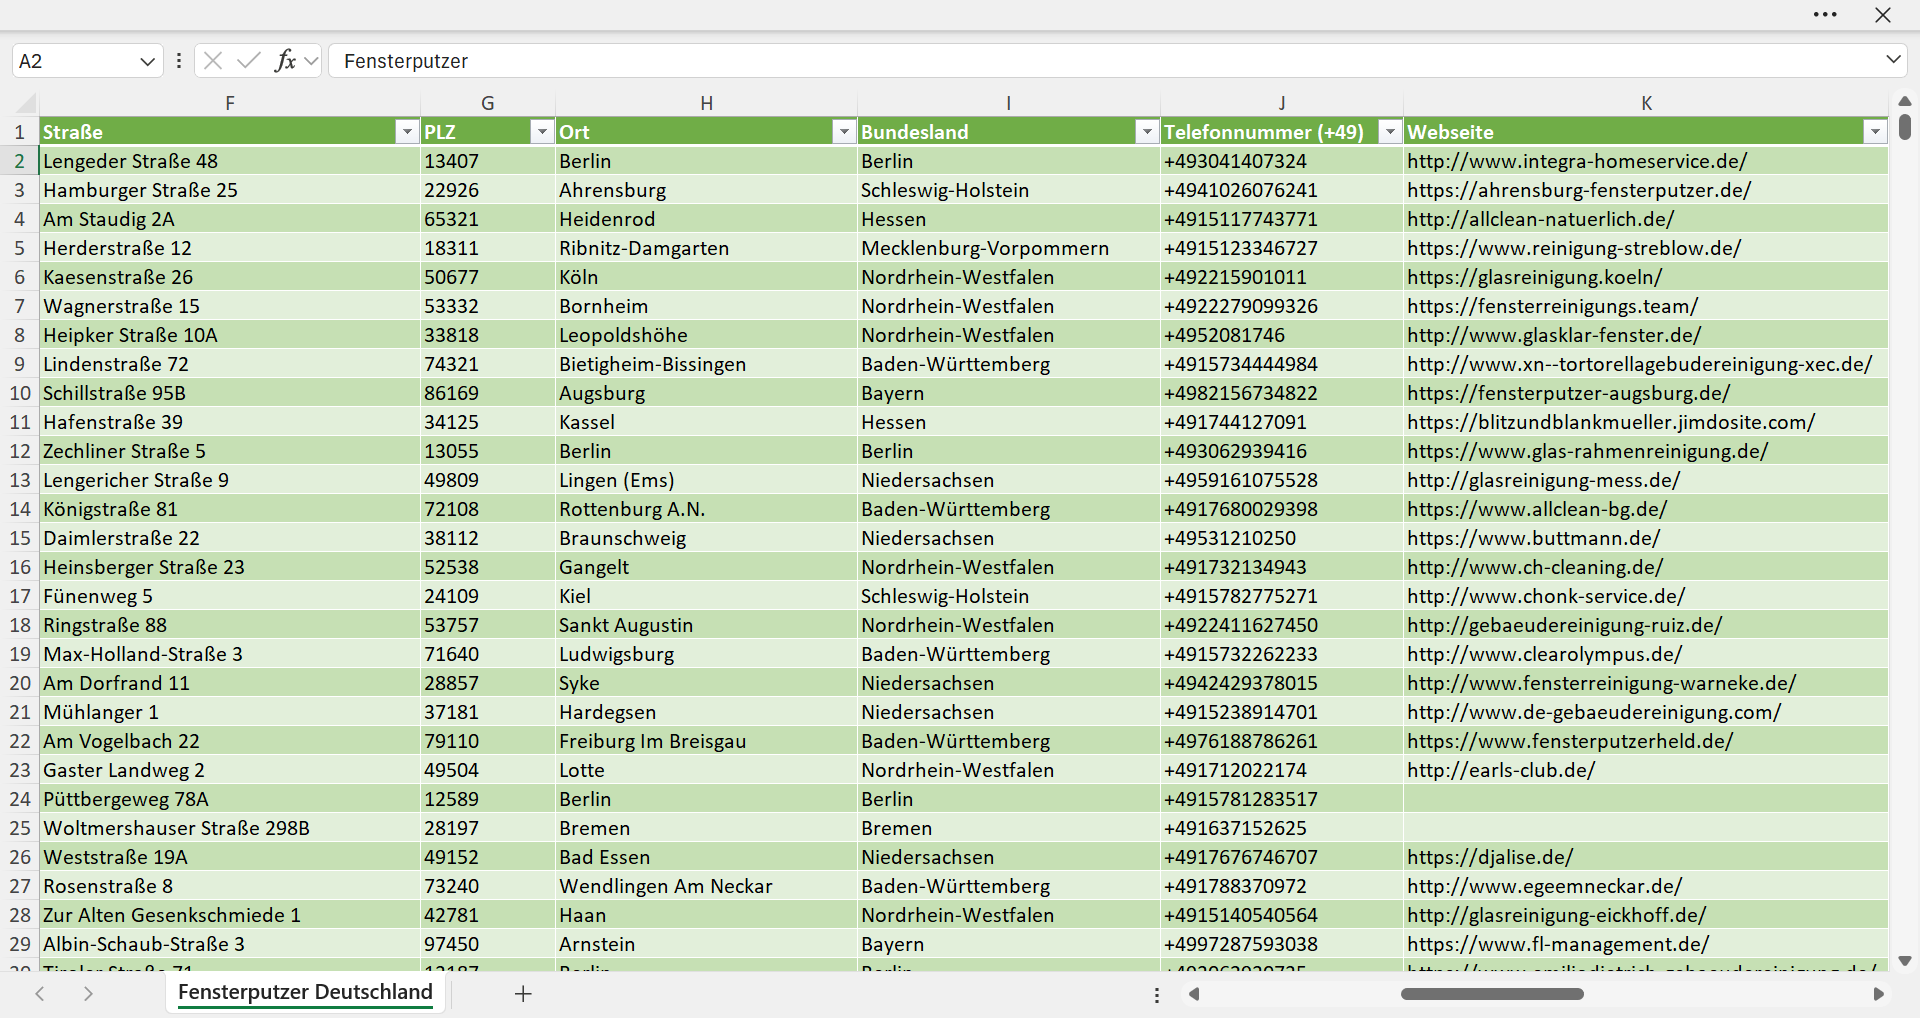This screenshot has height=1018, width=1920.
Task: Select the Sankt Augustin cell
Action: tap(706, 625)
